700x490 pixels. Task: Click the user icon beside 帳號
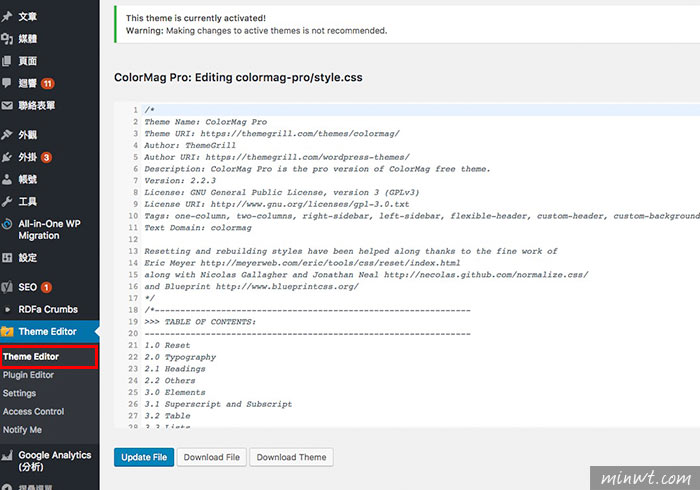[x=7, y=179]
